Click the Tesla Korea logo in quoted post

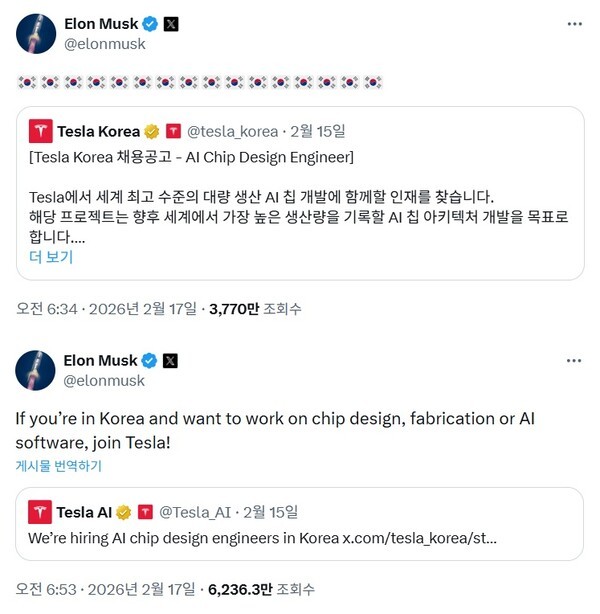(x=40, y=130)
